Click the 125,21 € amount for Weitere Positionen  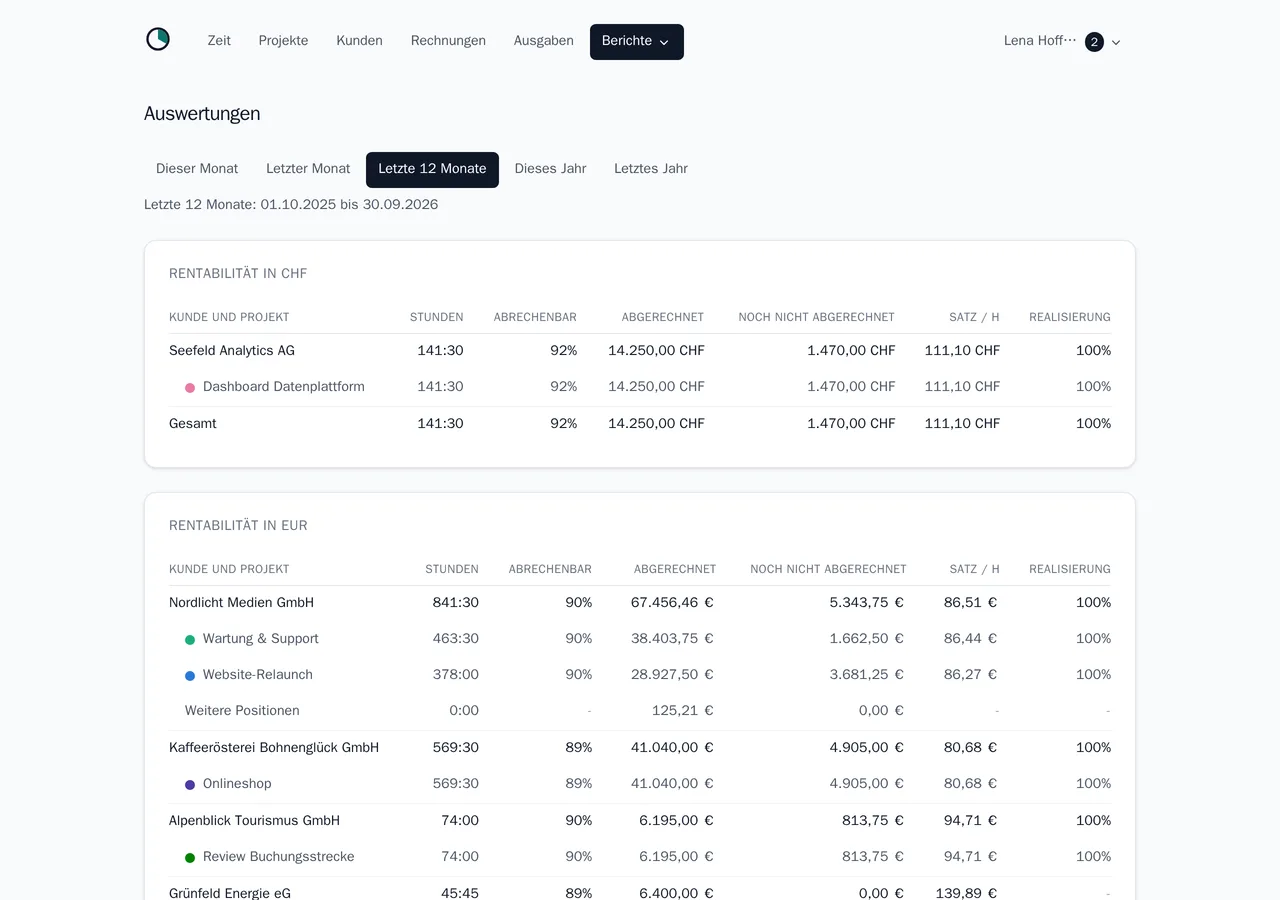pyautogui.click(x=681, y=711)
